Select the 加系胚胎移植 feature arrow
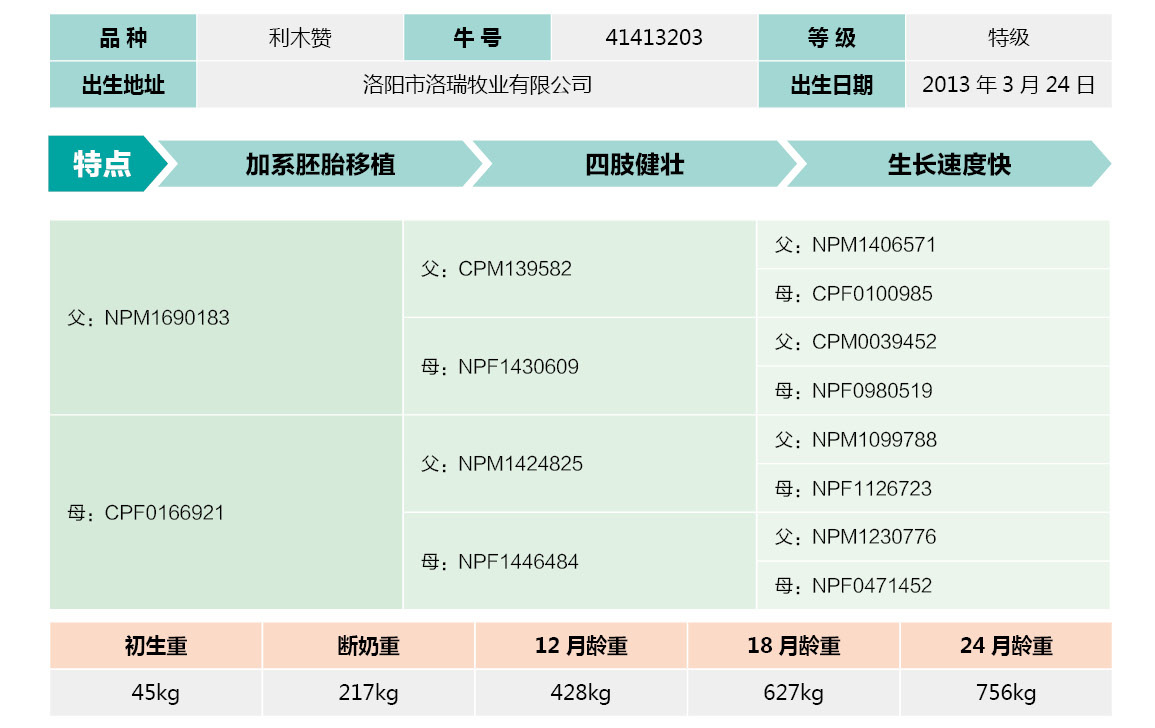Image resolution: width=1155 pixels, height=728 pixels. 320,164
